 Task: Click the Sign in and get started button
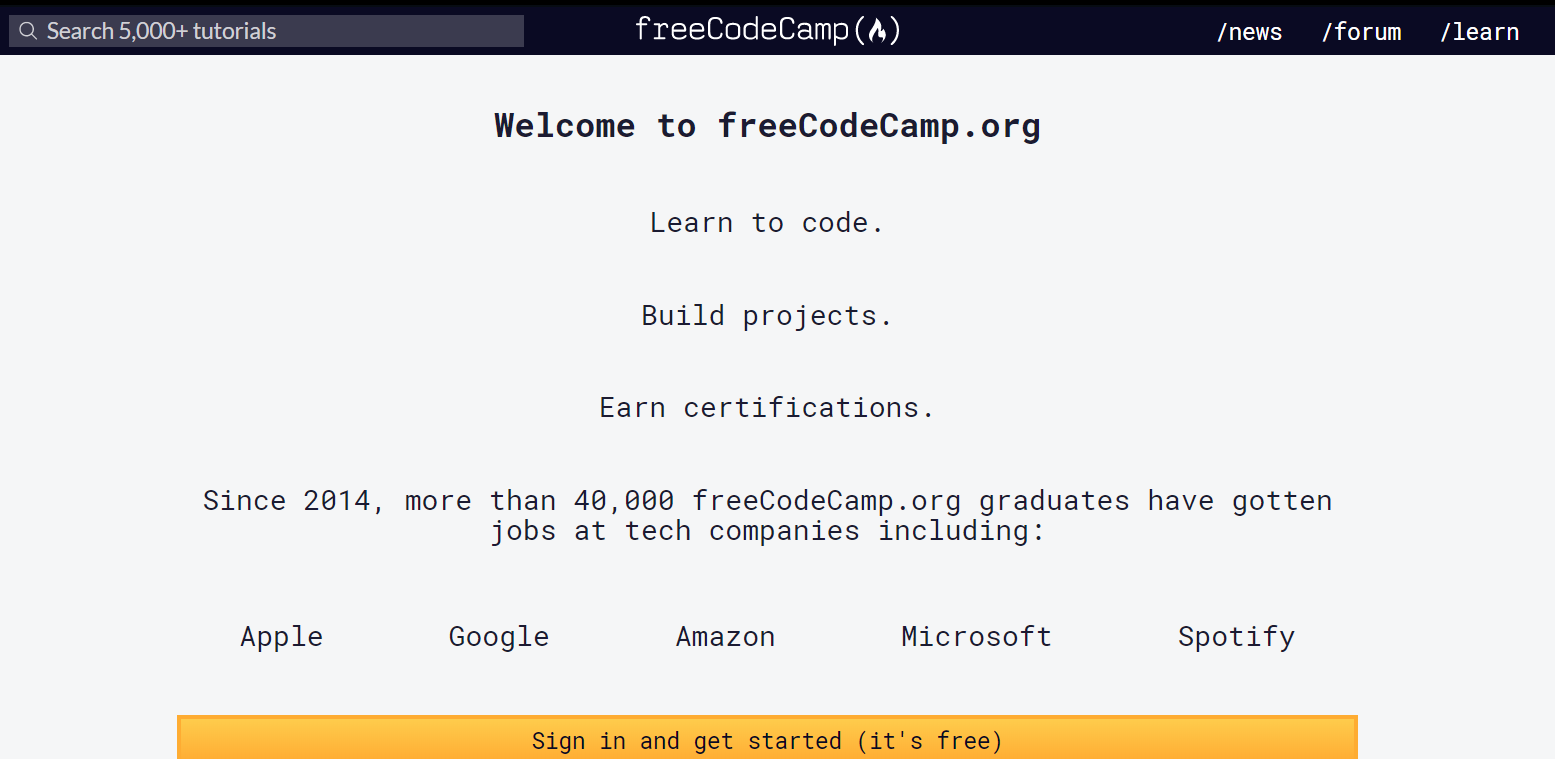(767, 739)
